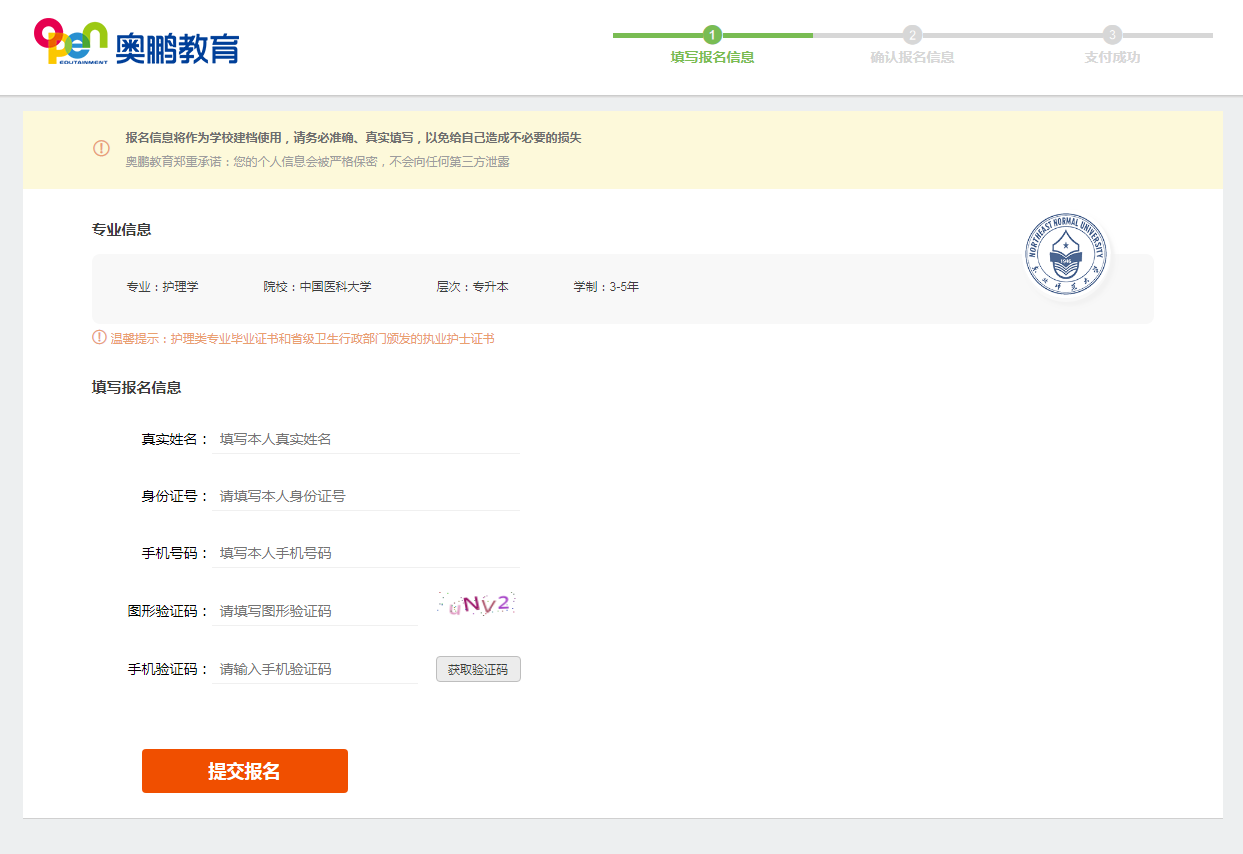Refresh the captcha image
Screen dimensions: 1243x854
pos(476,604)
